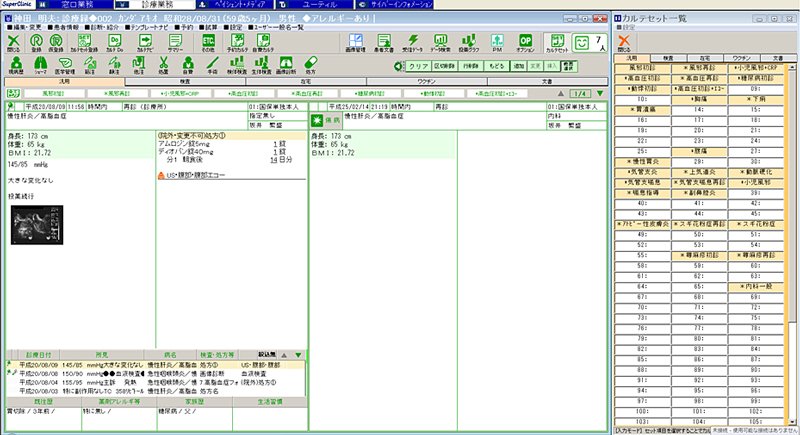The width and height of the screenshot is (800, 435).
Task: Open the 予約 menu
Action: (x=184, y=27)
